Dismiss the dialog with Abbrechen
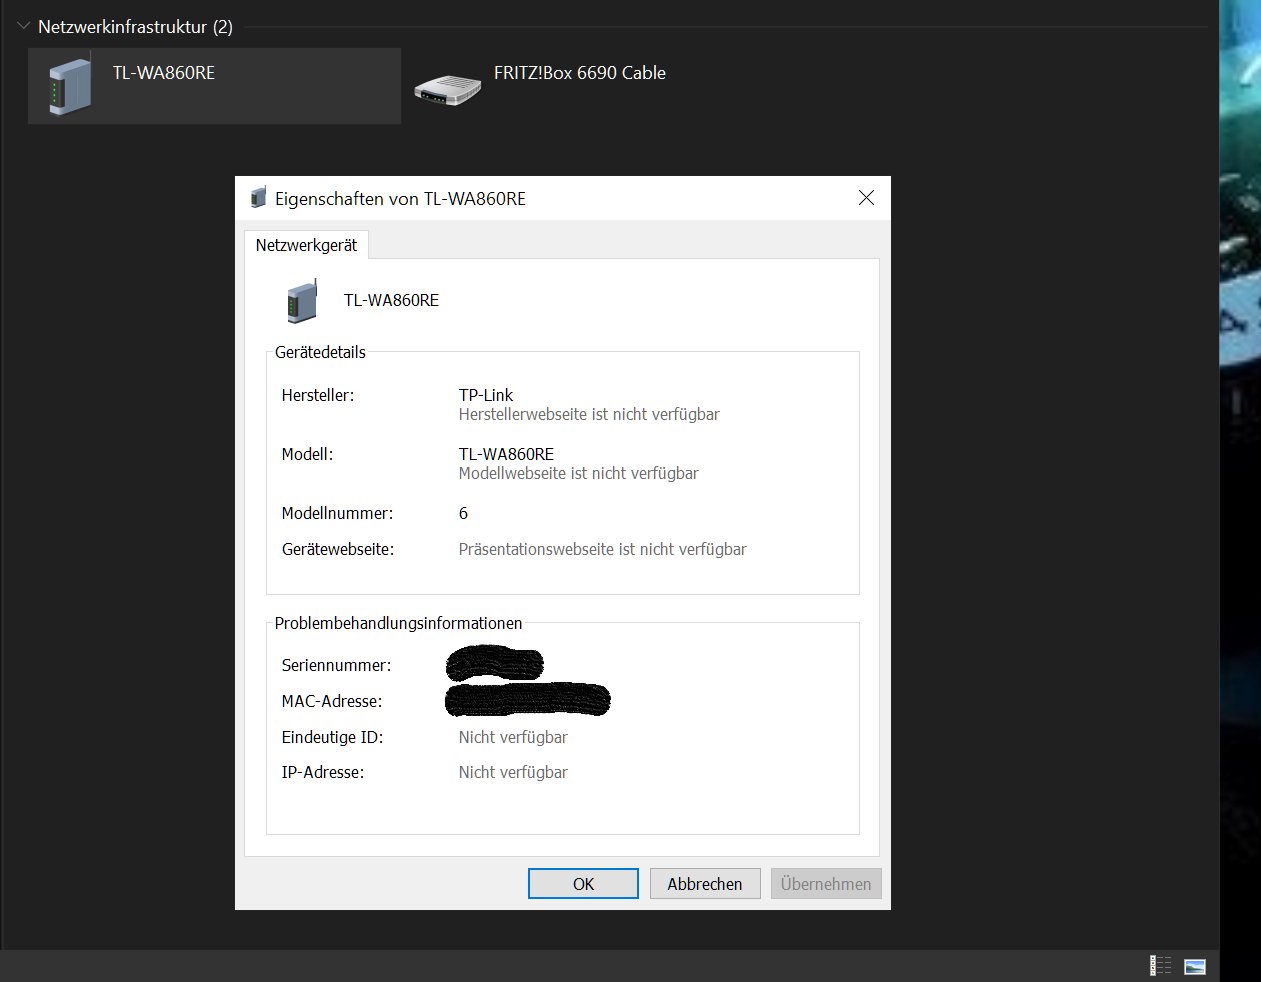This screenshot has height=982, width=1261. tap(705, 883)
